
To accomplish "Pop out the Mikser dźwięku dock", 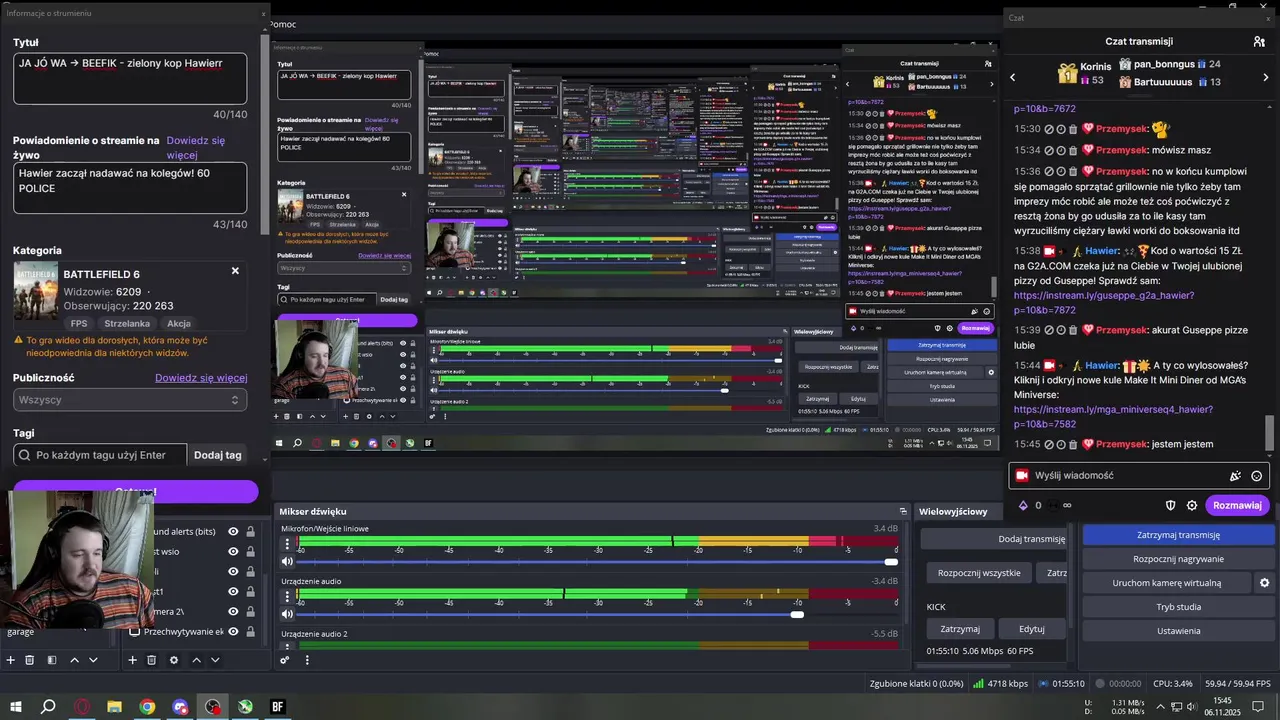I will [903, 511].
